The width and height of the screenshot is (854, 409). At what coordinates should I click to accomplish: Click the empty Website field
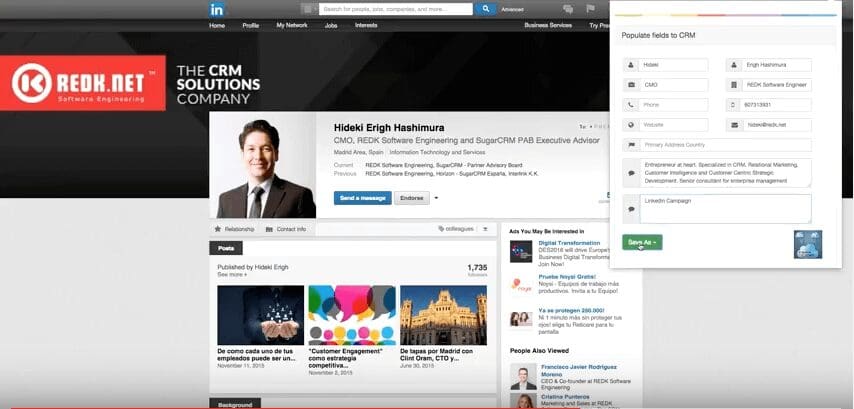(673, 125)
